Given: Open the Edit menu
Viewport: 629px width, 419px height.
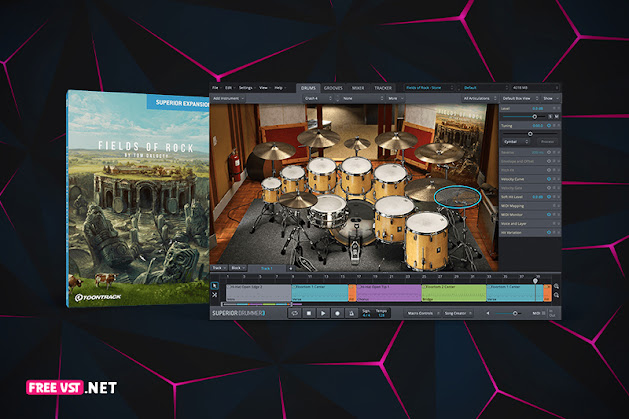Looking at the screenshot, I should click(x=230, y=87).
